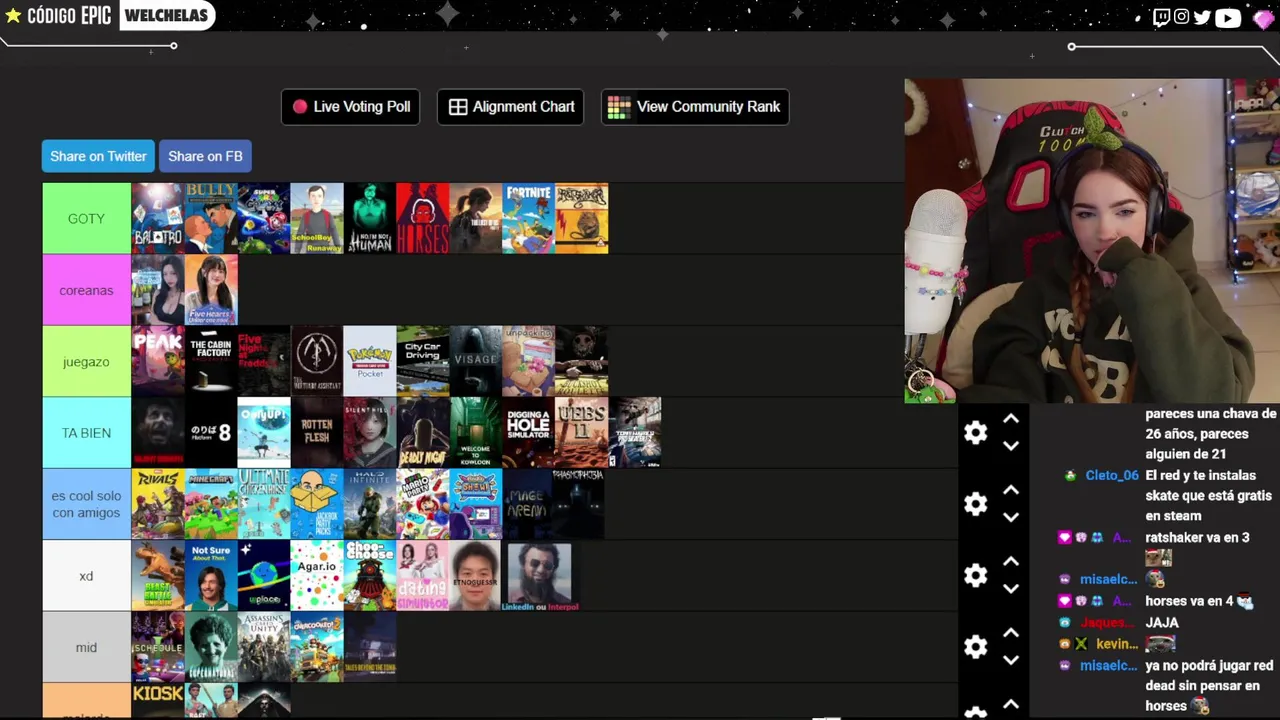Select the Assassin's Creed Unity tile
This screenshot has width=1280, height=720.
(264, 647)
